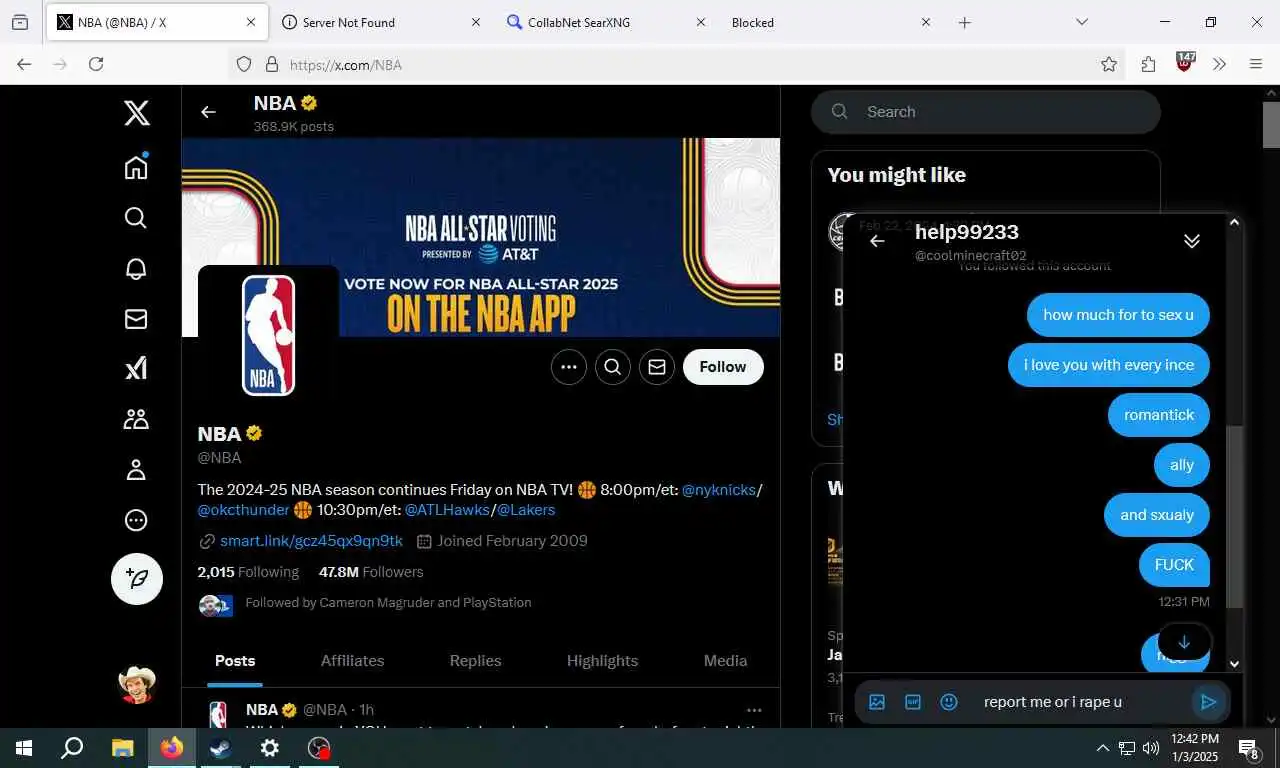Open the Messages envelope in the sidebar
1280x768 pixels.
pos(136,319)
